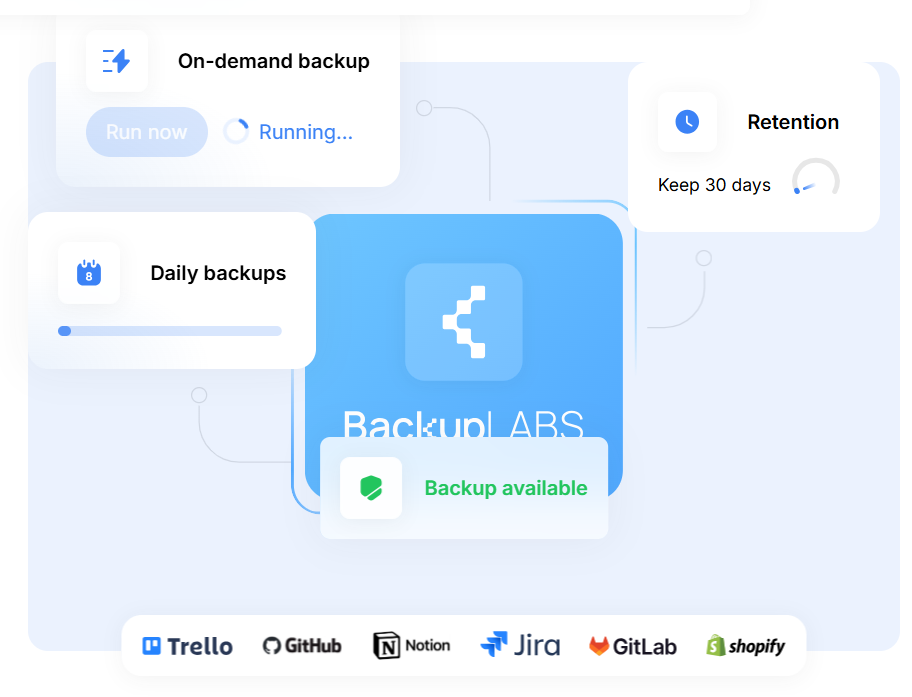912x697 pixels.
Task: Click the green shield backup icon
Action: (x=371, y=488)
